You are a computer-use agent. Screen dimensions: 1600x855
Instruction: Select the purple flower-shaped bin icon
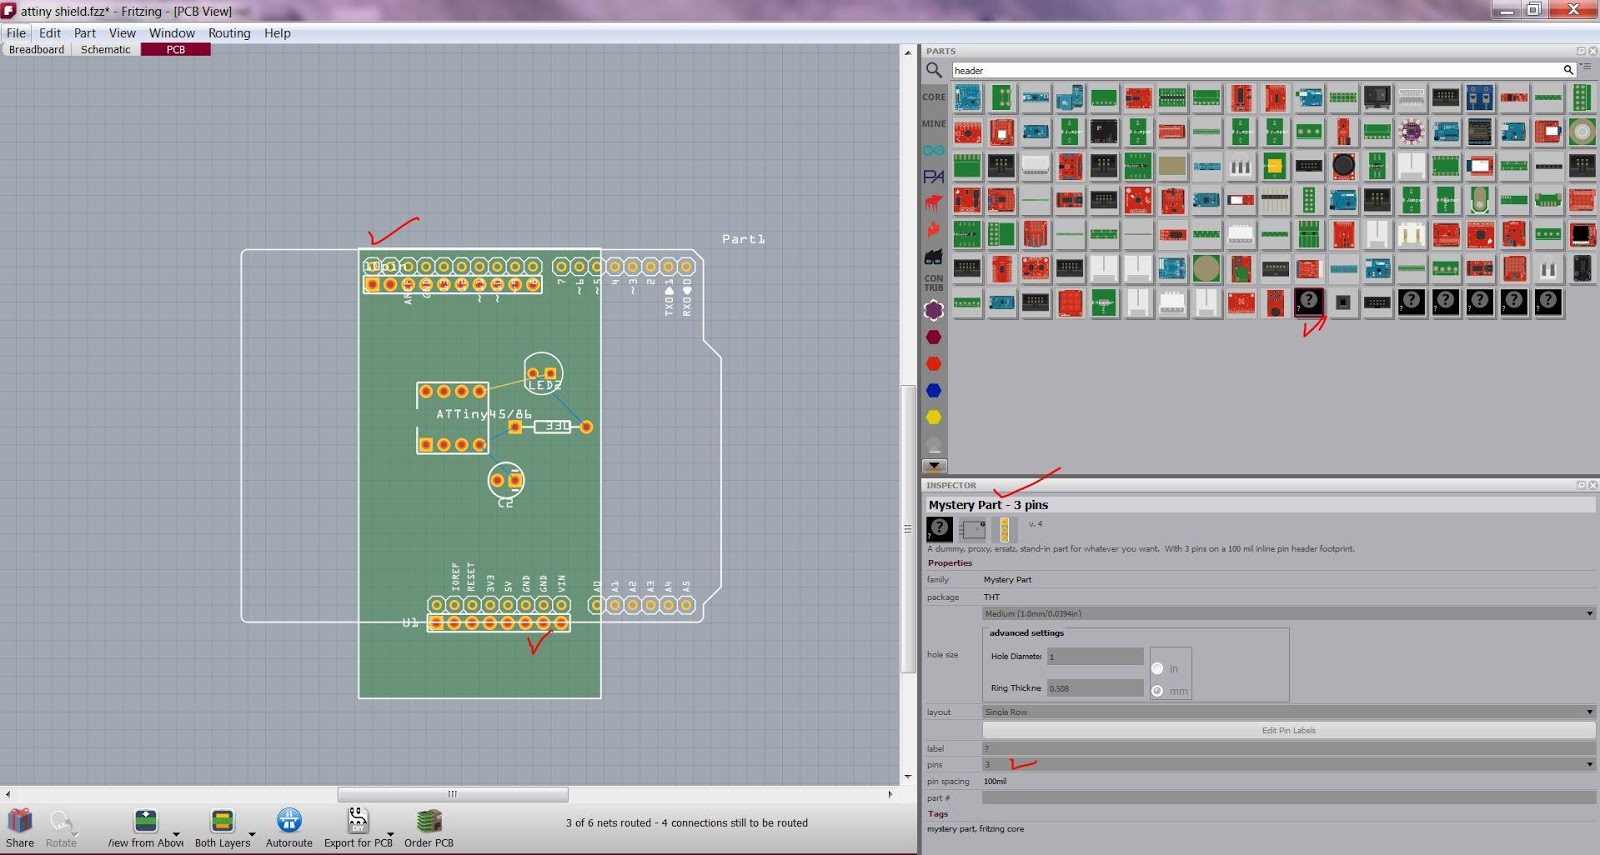[933, 310]
